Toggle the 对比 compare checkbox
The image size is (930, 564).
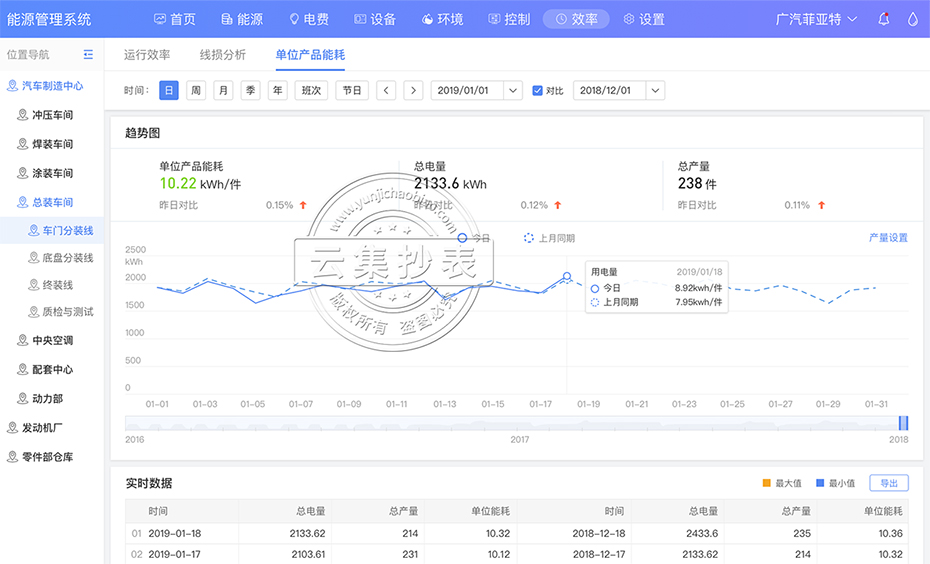[x=538, y=91]
